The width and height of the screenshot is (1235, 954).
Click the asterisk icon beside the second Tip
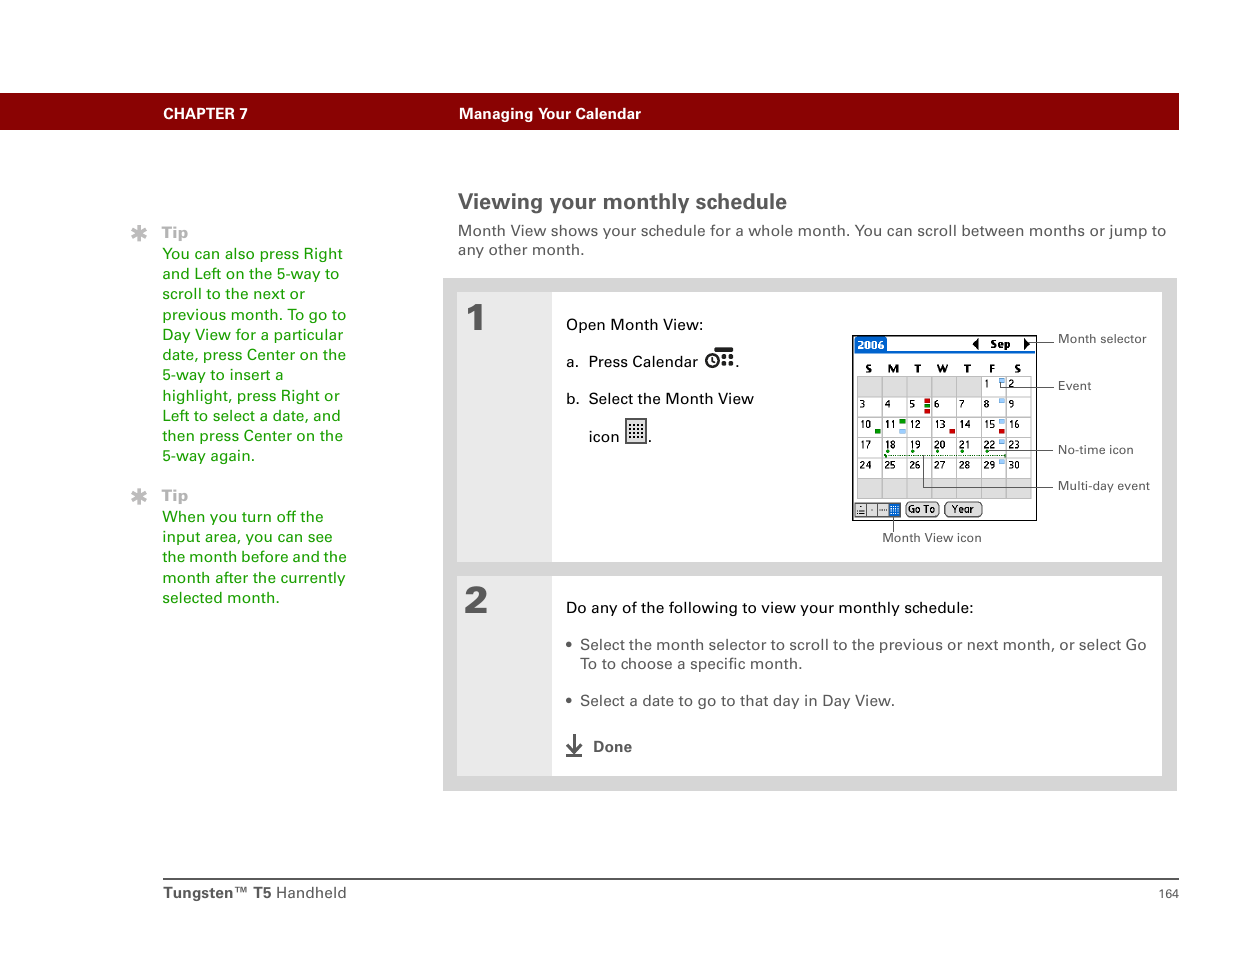[139, 496]
